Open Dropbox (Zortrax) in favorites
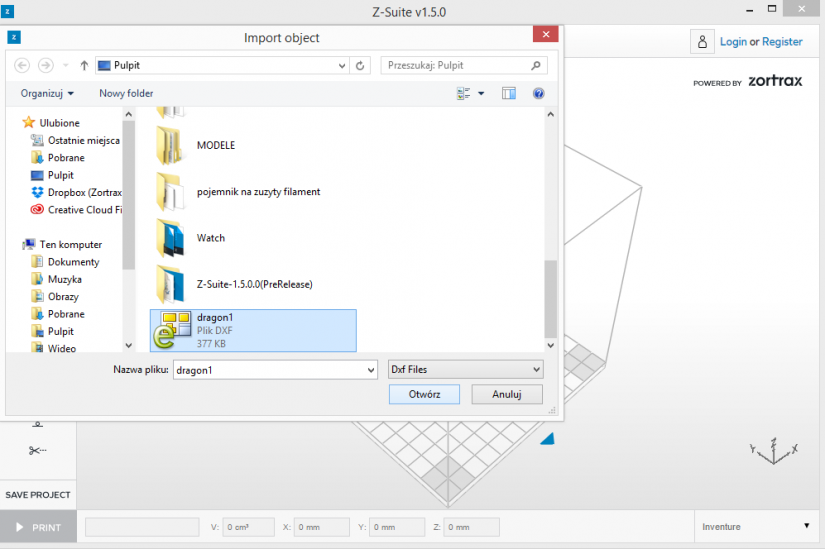The width and height of the screenshot is (825, 549). (x=76, y=193)
